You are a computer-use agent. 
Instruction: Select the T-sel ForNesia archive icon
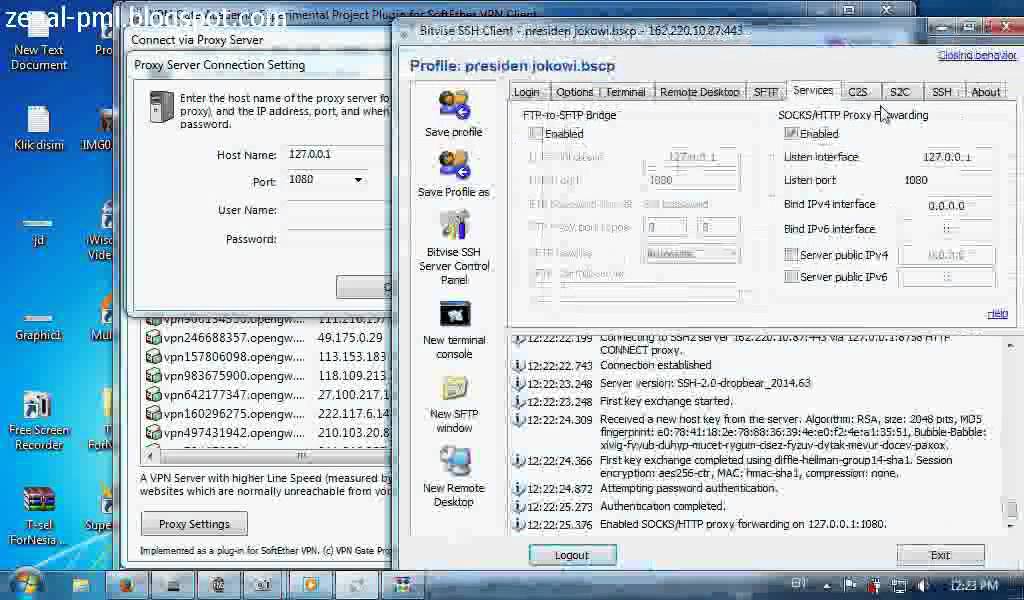point(38,516)
